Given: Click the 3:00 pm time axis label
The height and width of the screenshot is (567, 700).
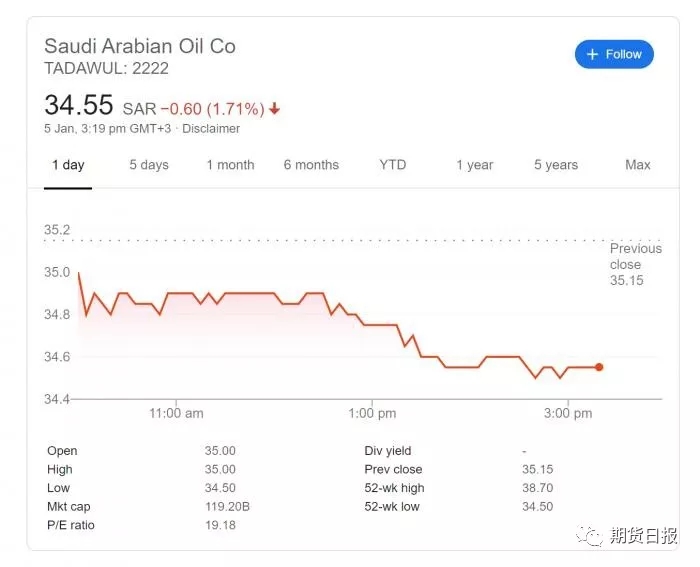Looking at the screenshot, I should [568, 413].
